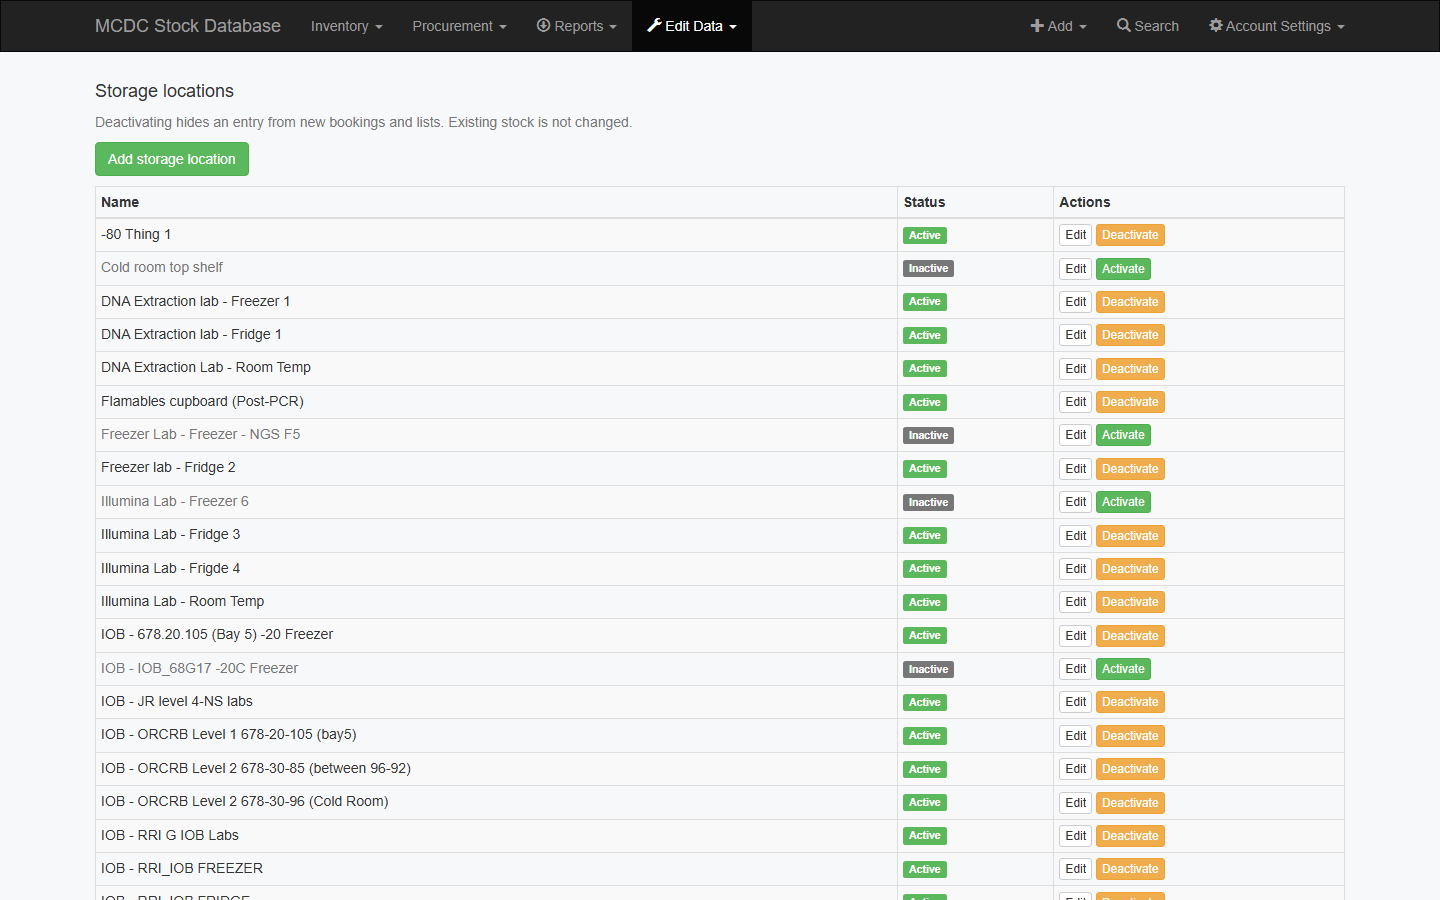Deactivate Illumina Lab - Frigde 4
This screenshot has width=1440, height=900.
[1130, 569]
